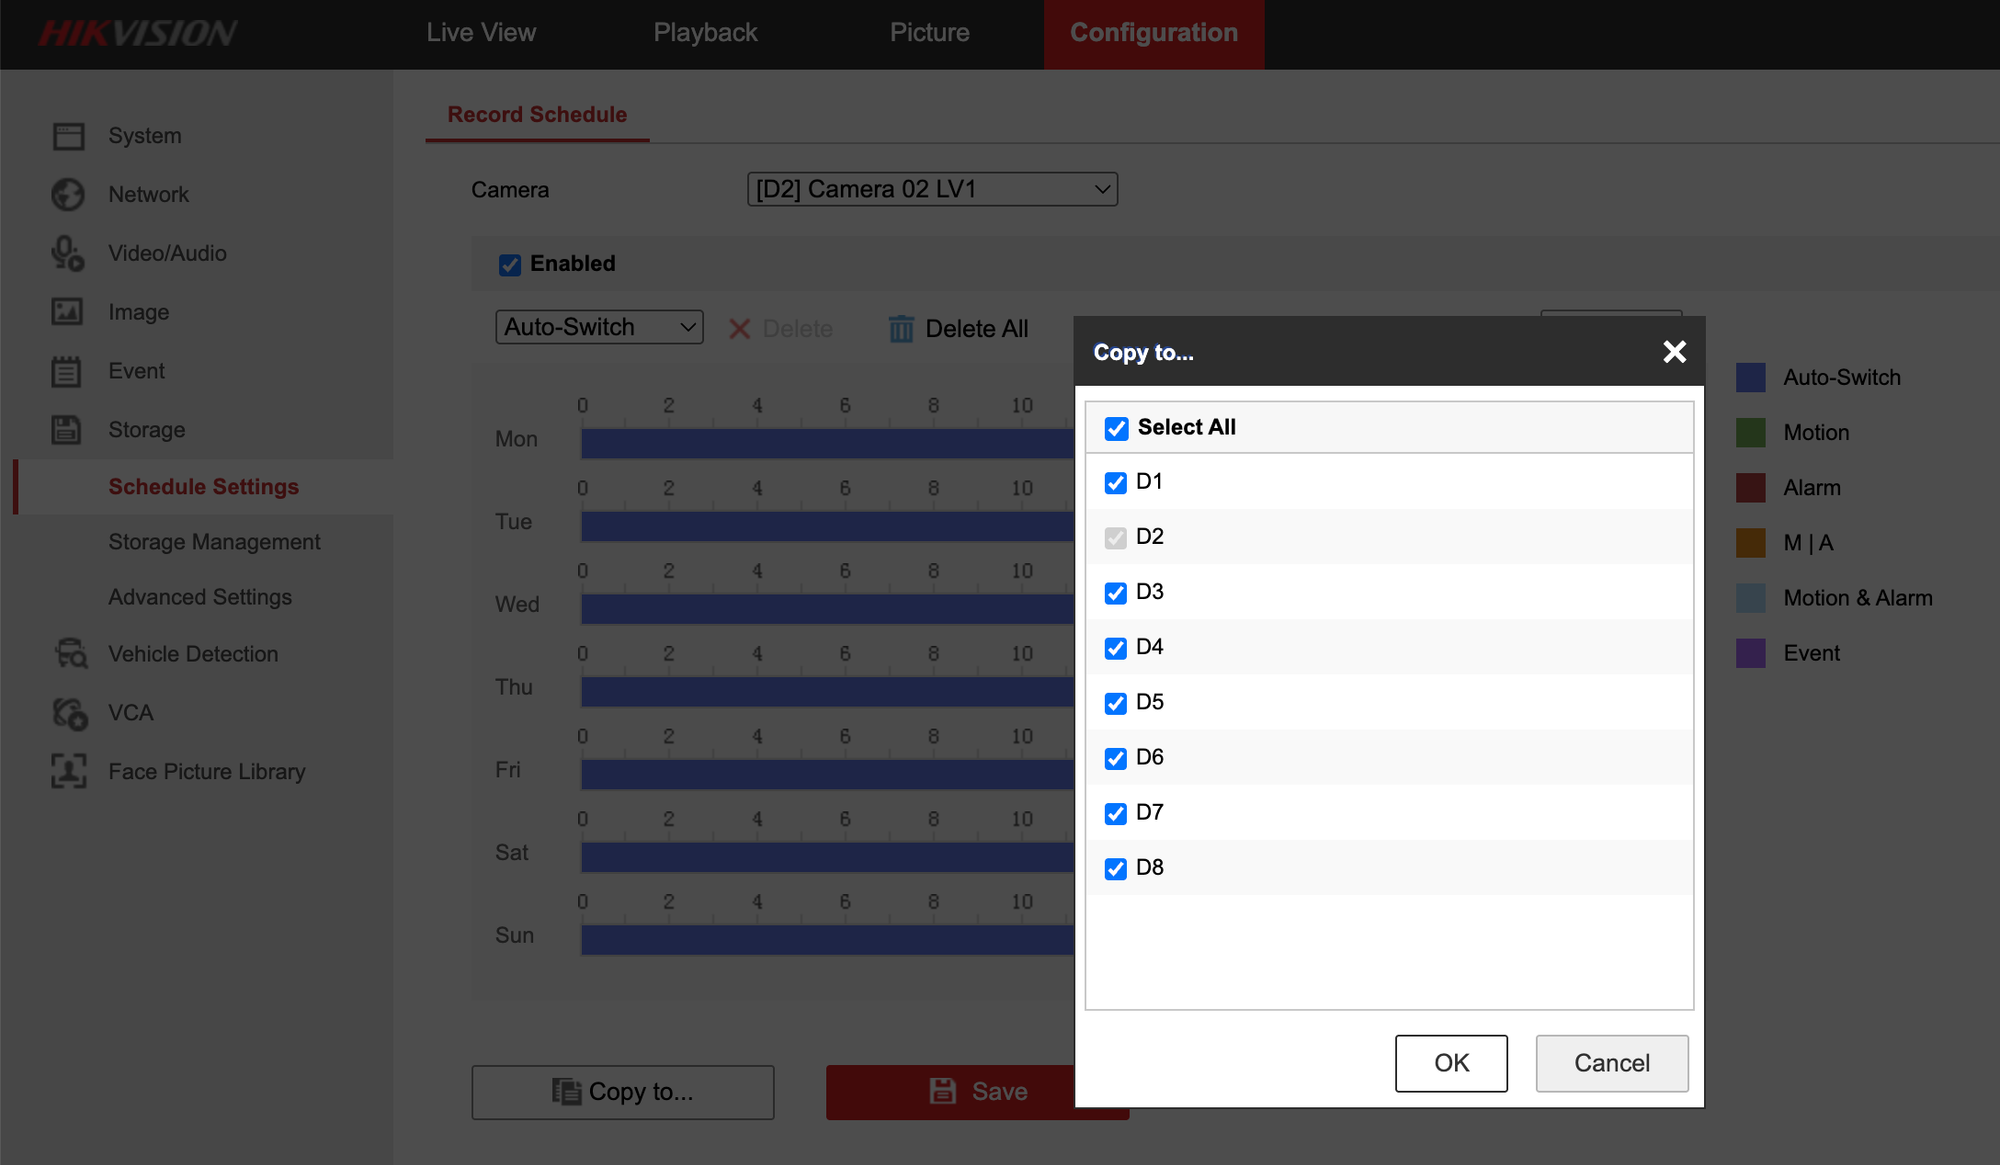Click the Storage disk icon
Image resolution: width=2000 pixels, height=1165 pixels.
68,430
